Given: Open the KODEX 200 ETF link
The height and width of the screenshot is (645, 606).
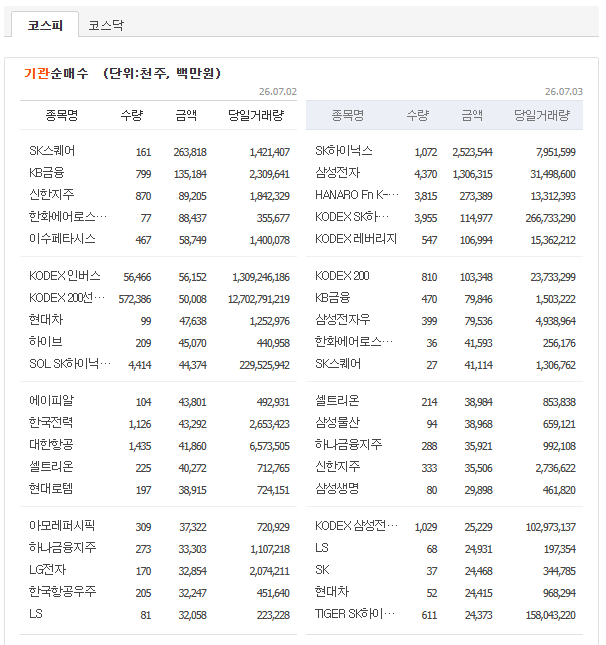Looking at the screenshot, I should pyautogui.click(x=342, y=276).
